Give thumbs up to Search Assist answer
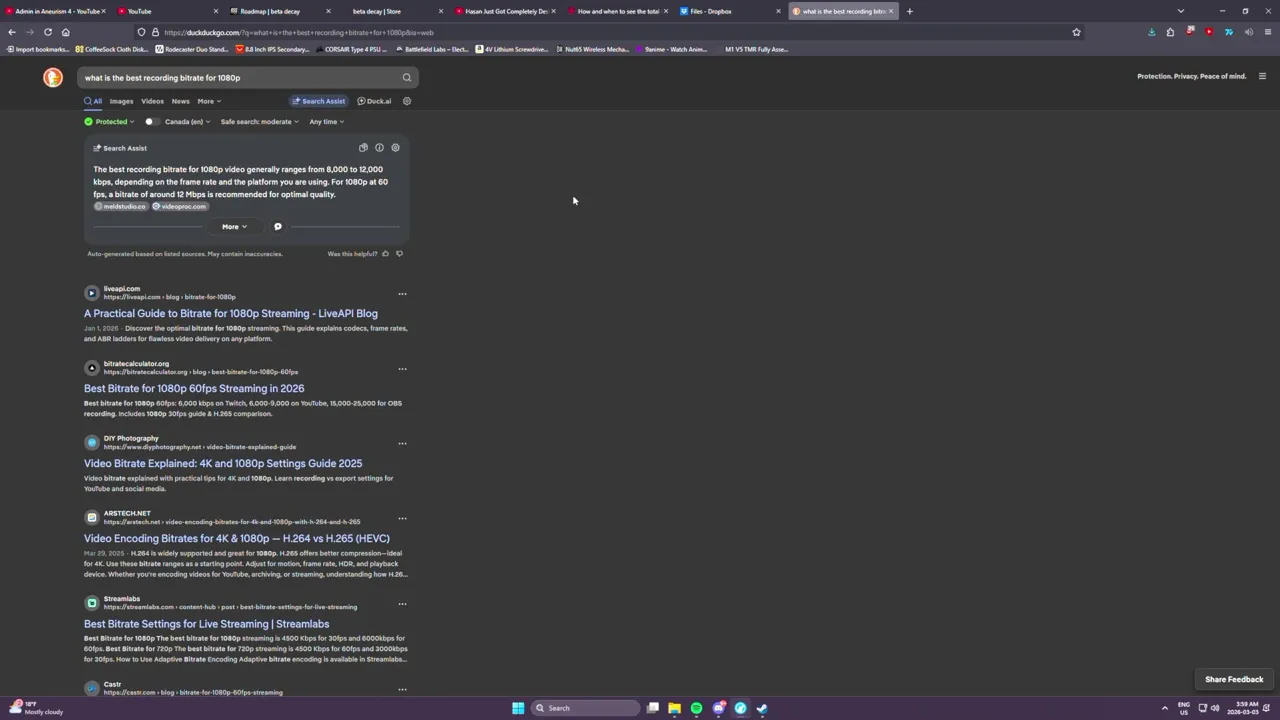This screenshot has height=720, width=1280. pos(385,254)
